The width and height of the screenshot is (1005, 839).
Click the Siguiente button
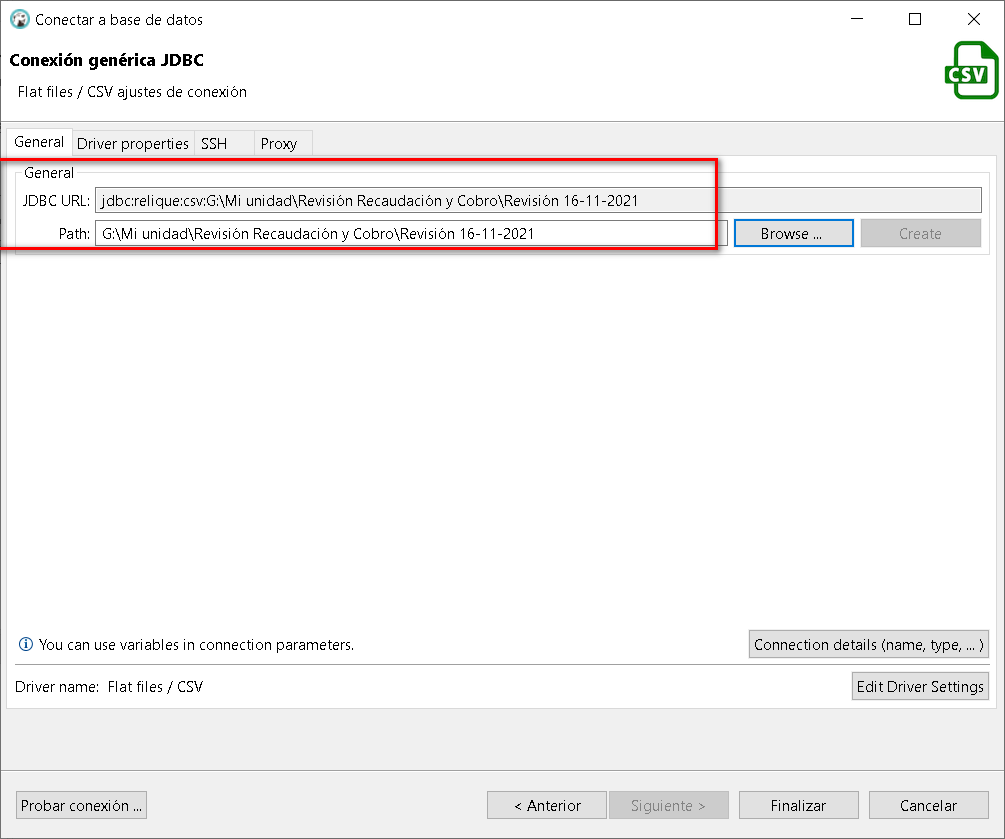tap(669, 805)
